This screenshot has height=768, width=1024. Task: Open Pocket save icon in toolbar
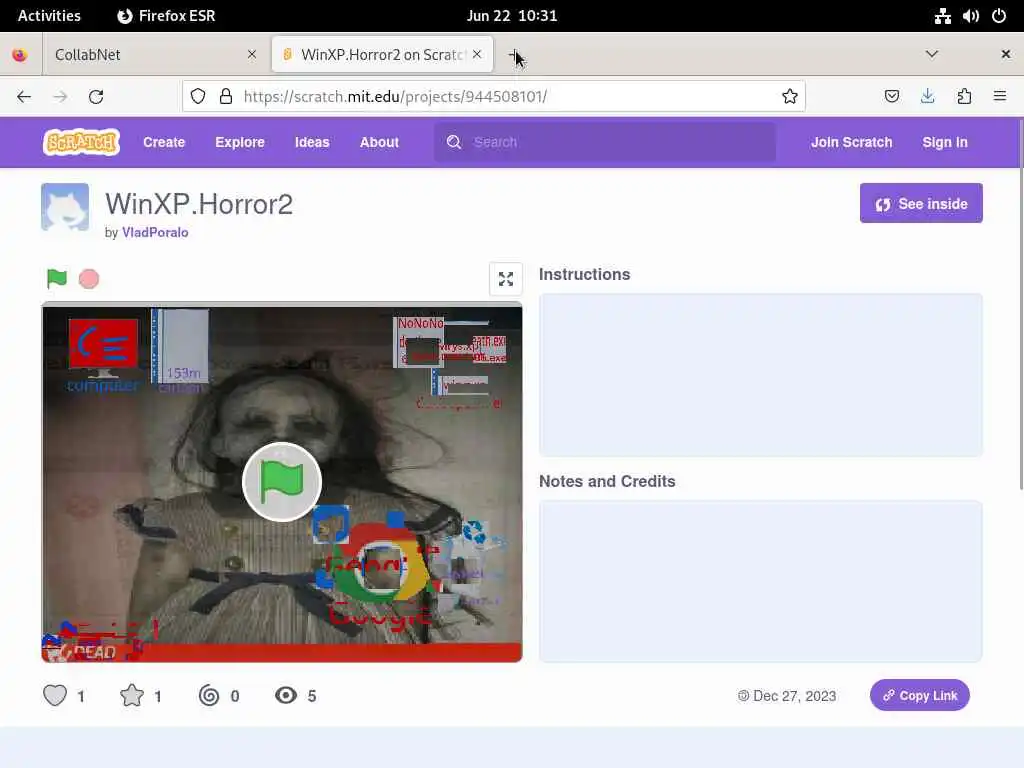click(x=891, y=97)
